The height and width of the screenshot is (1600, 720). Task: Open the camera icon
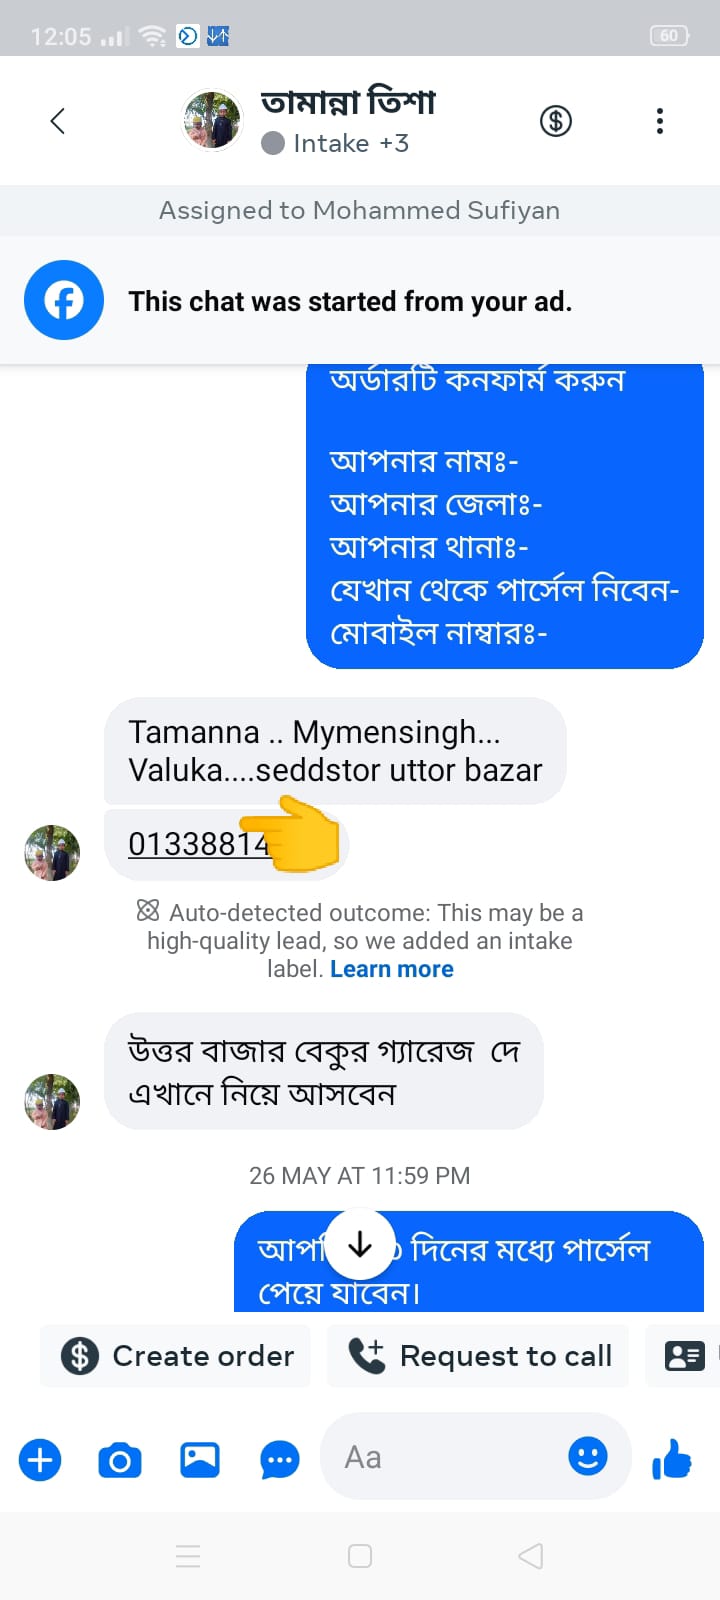[119, 1460]
